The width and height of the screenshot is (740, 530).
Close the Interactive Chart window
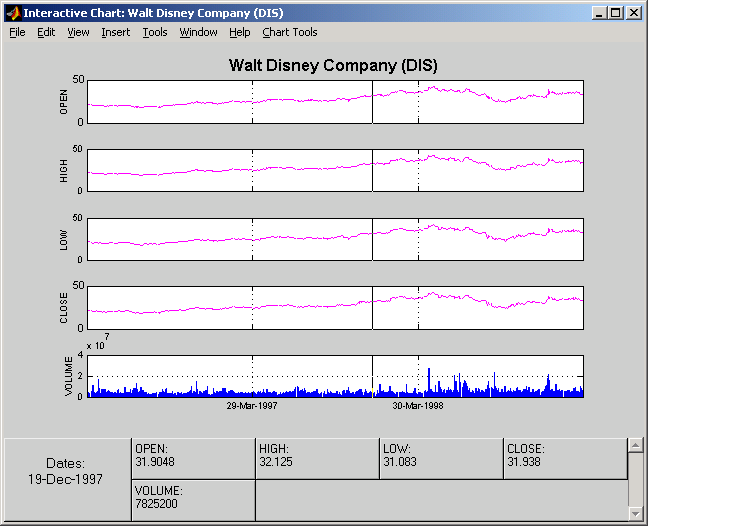(x=634, y=13)
